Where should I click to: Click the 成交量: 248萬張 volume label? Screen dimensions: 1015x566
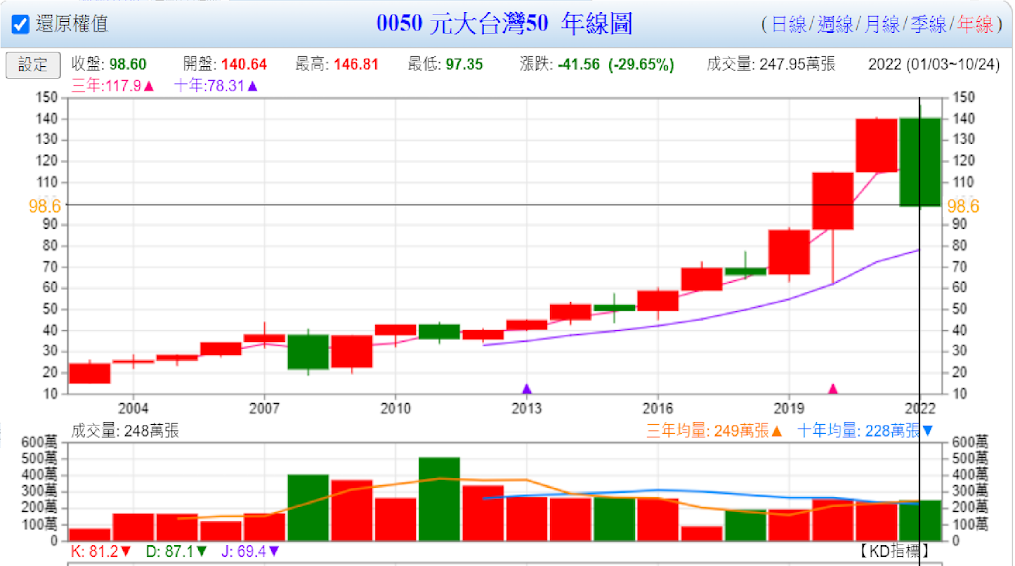point(124,431)
